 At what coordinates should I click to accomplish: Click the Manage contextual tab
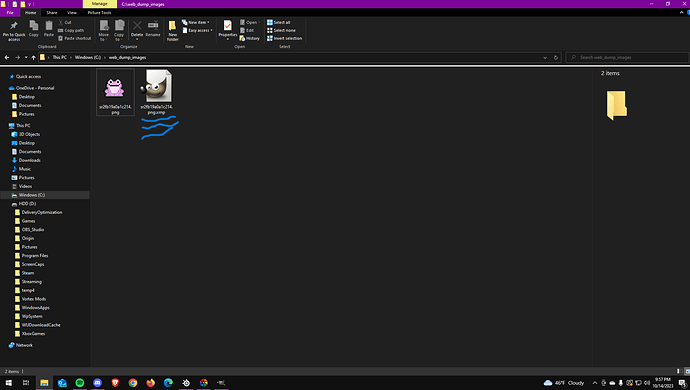(99, 4)
